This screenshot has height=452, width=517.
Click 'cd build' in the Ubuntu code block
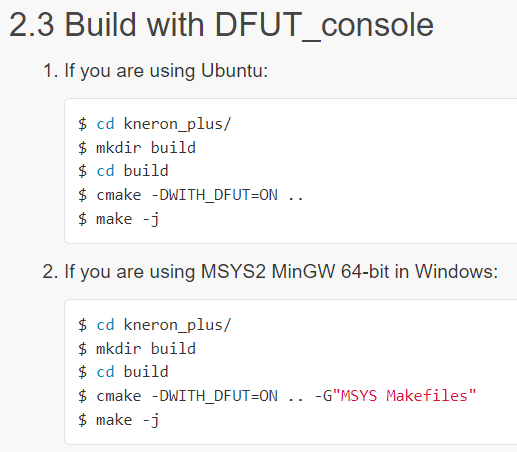coord(132,171)
